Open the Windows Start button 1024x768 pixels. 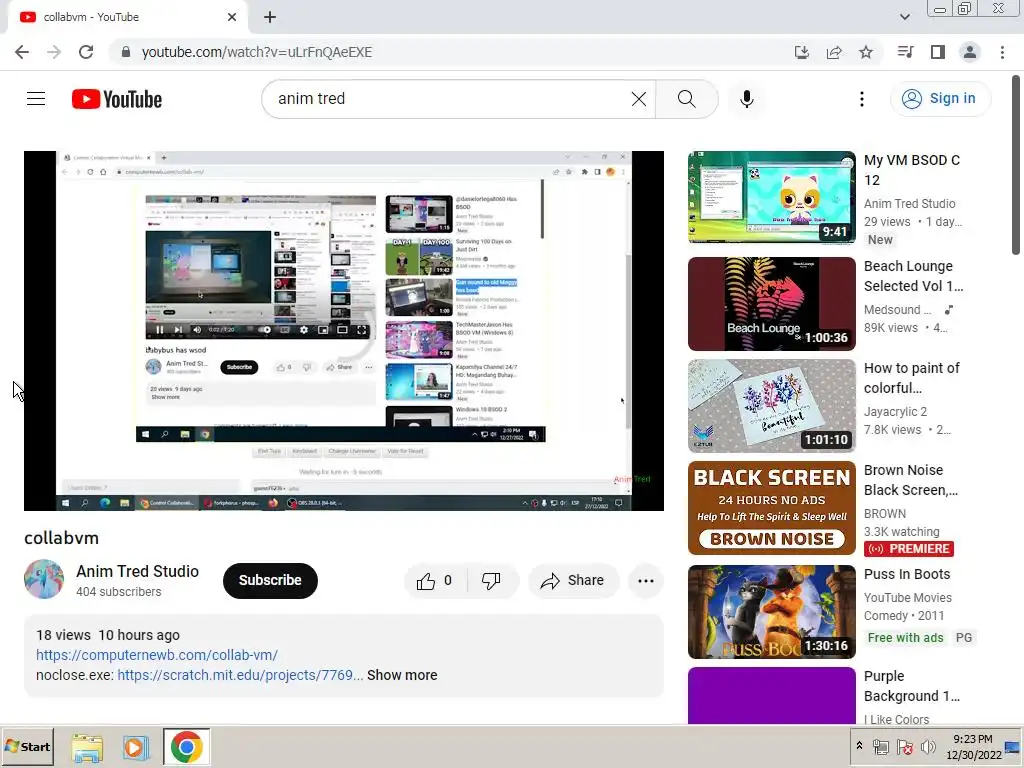[28, 746]
